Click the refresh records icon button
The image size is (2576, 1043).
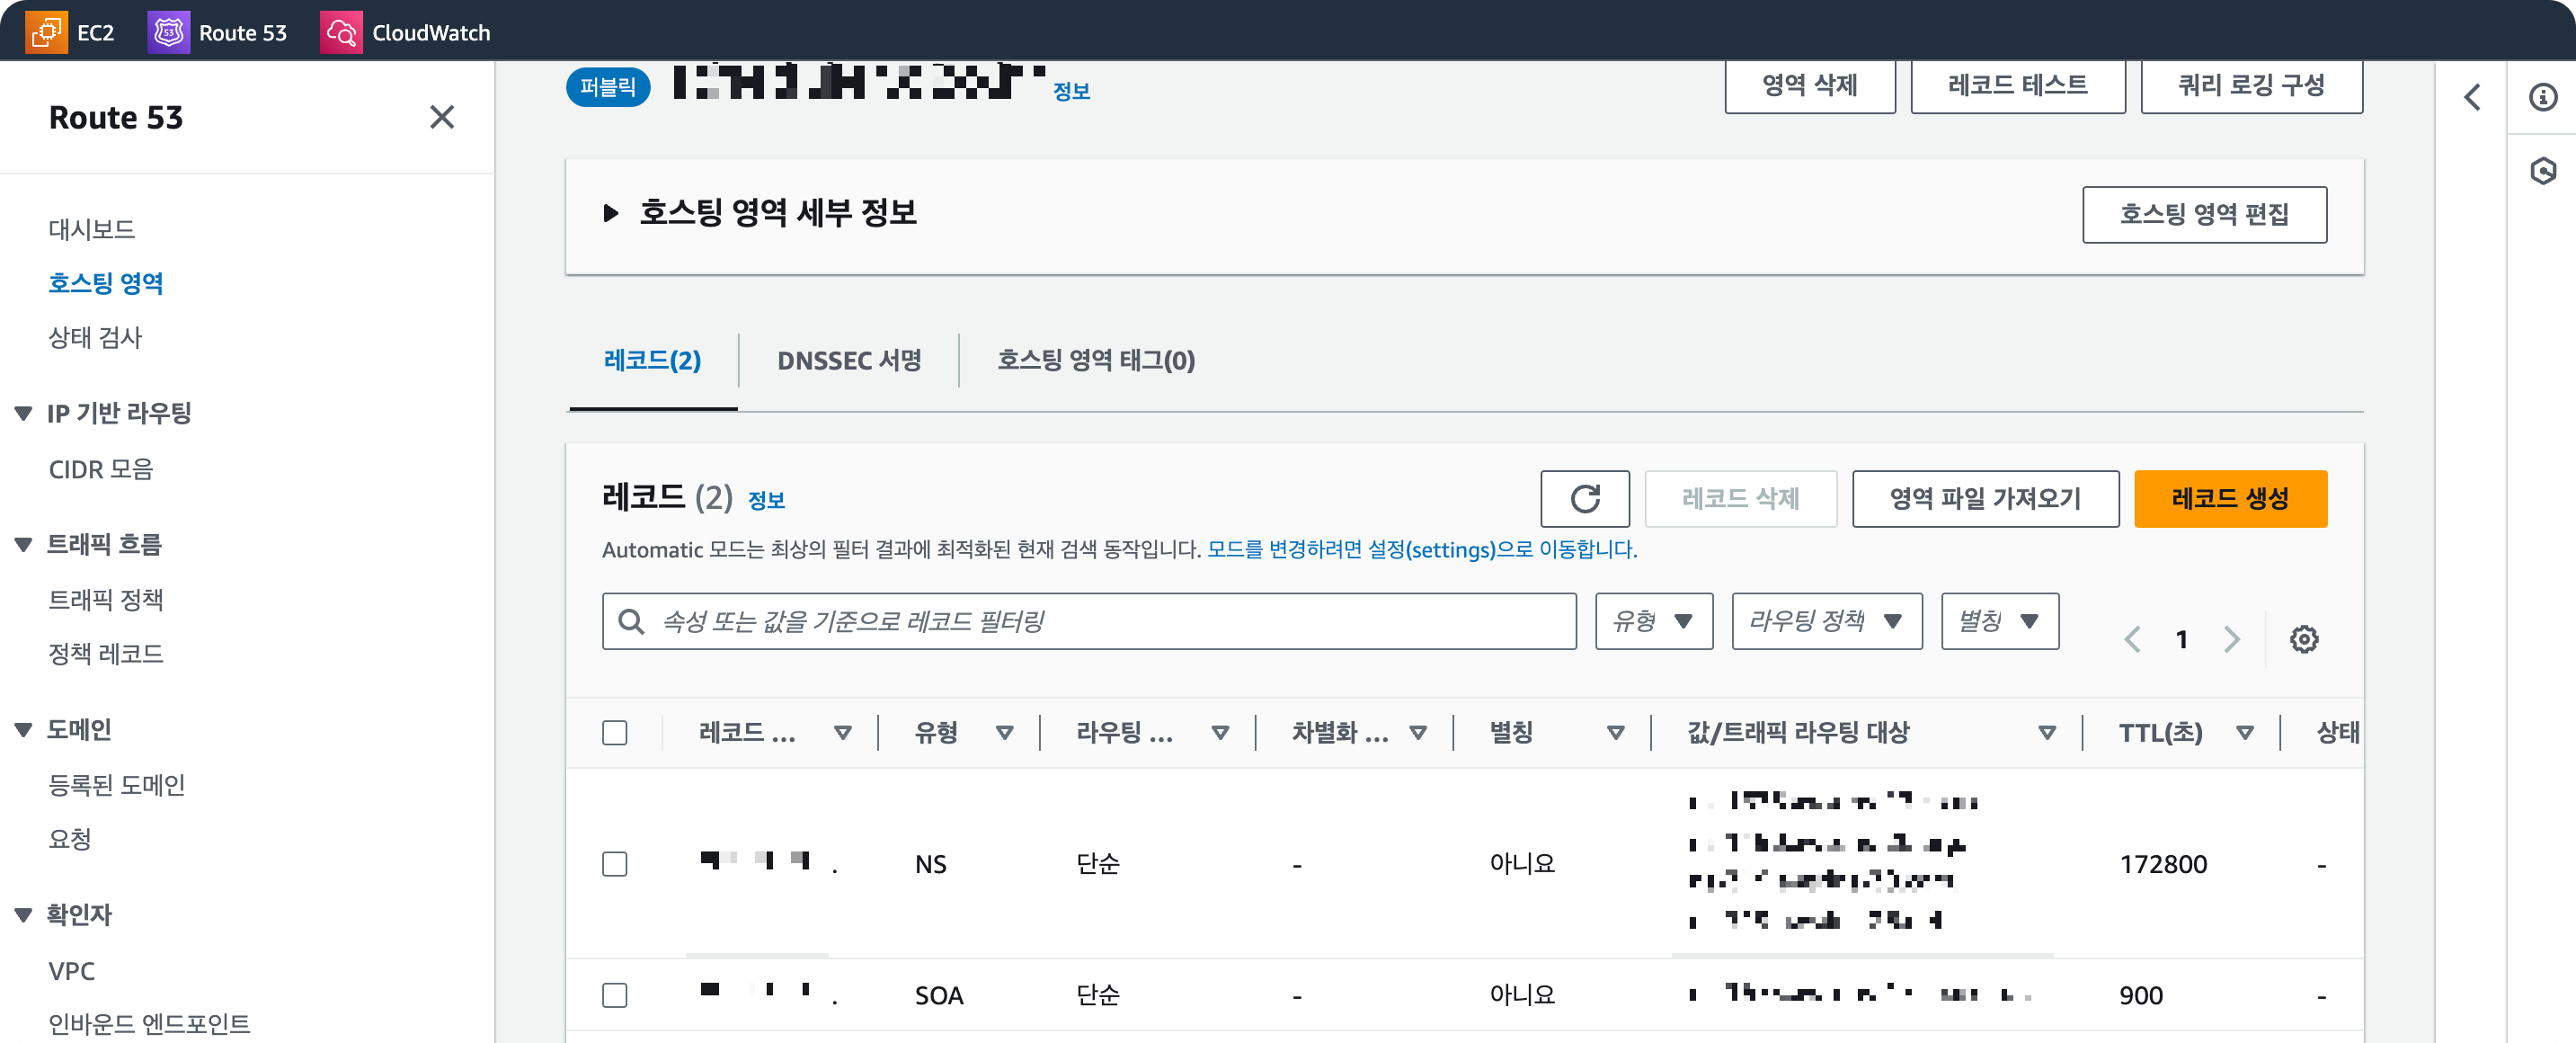(x=1584, y=498)
